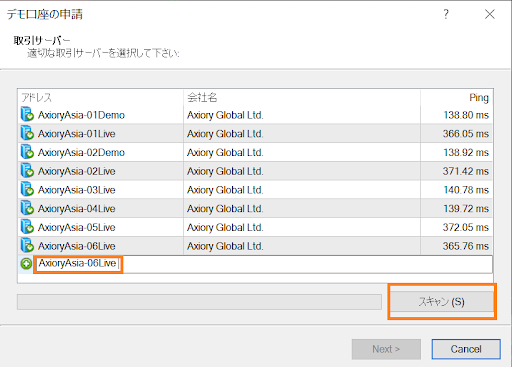This screenshot has width=512, height=367.
Task: Click the 365.76 ms ping value
Action: point(466,246)
